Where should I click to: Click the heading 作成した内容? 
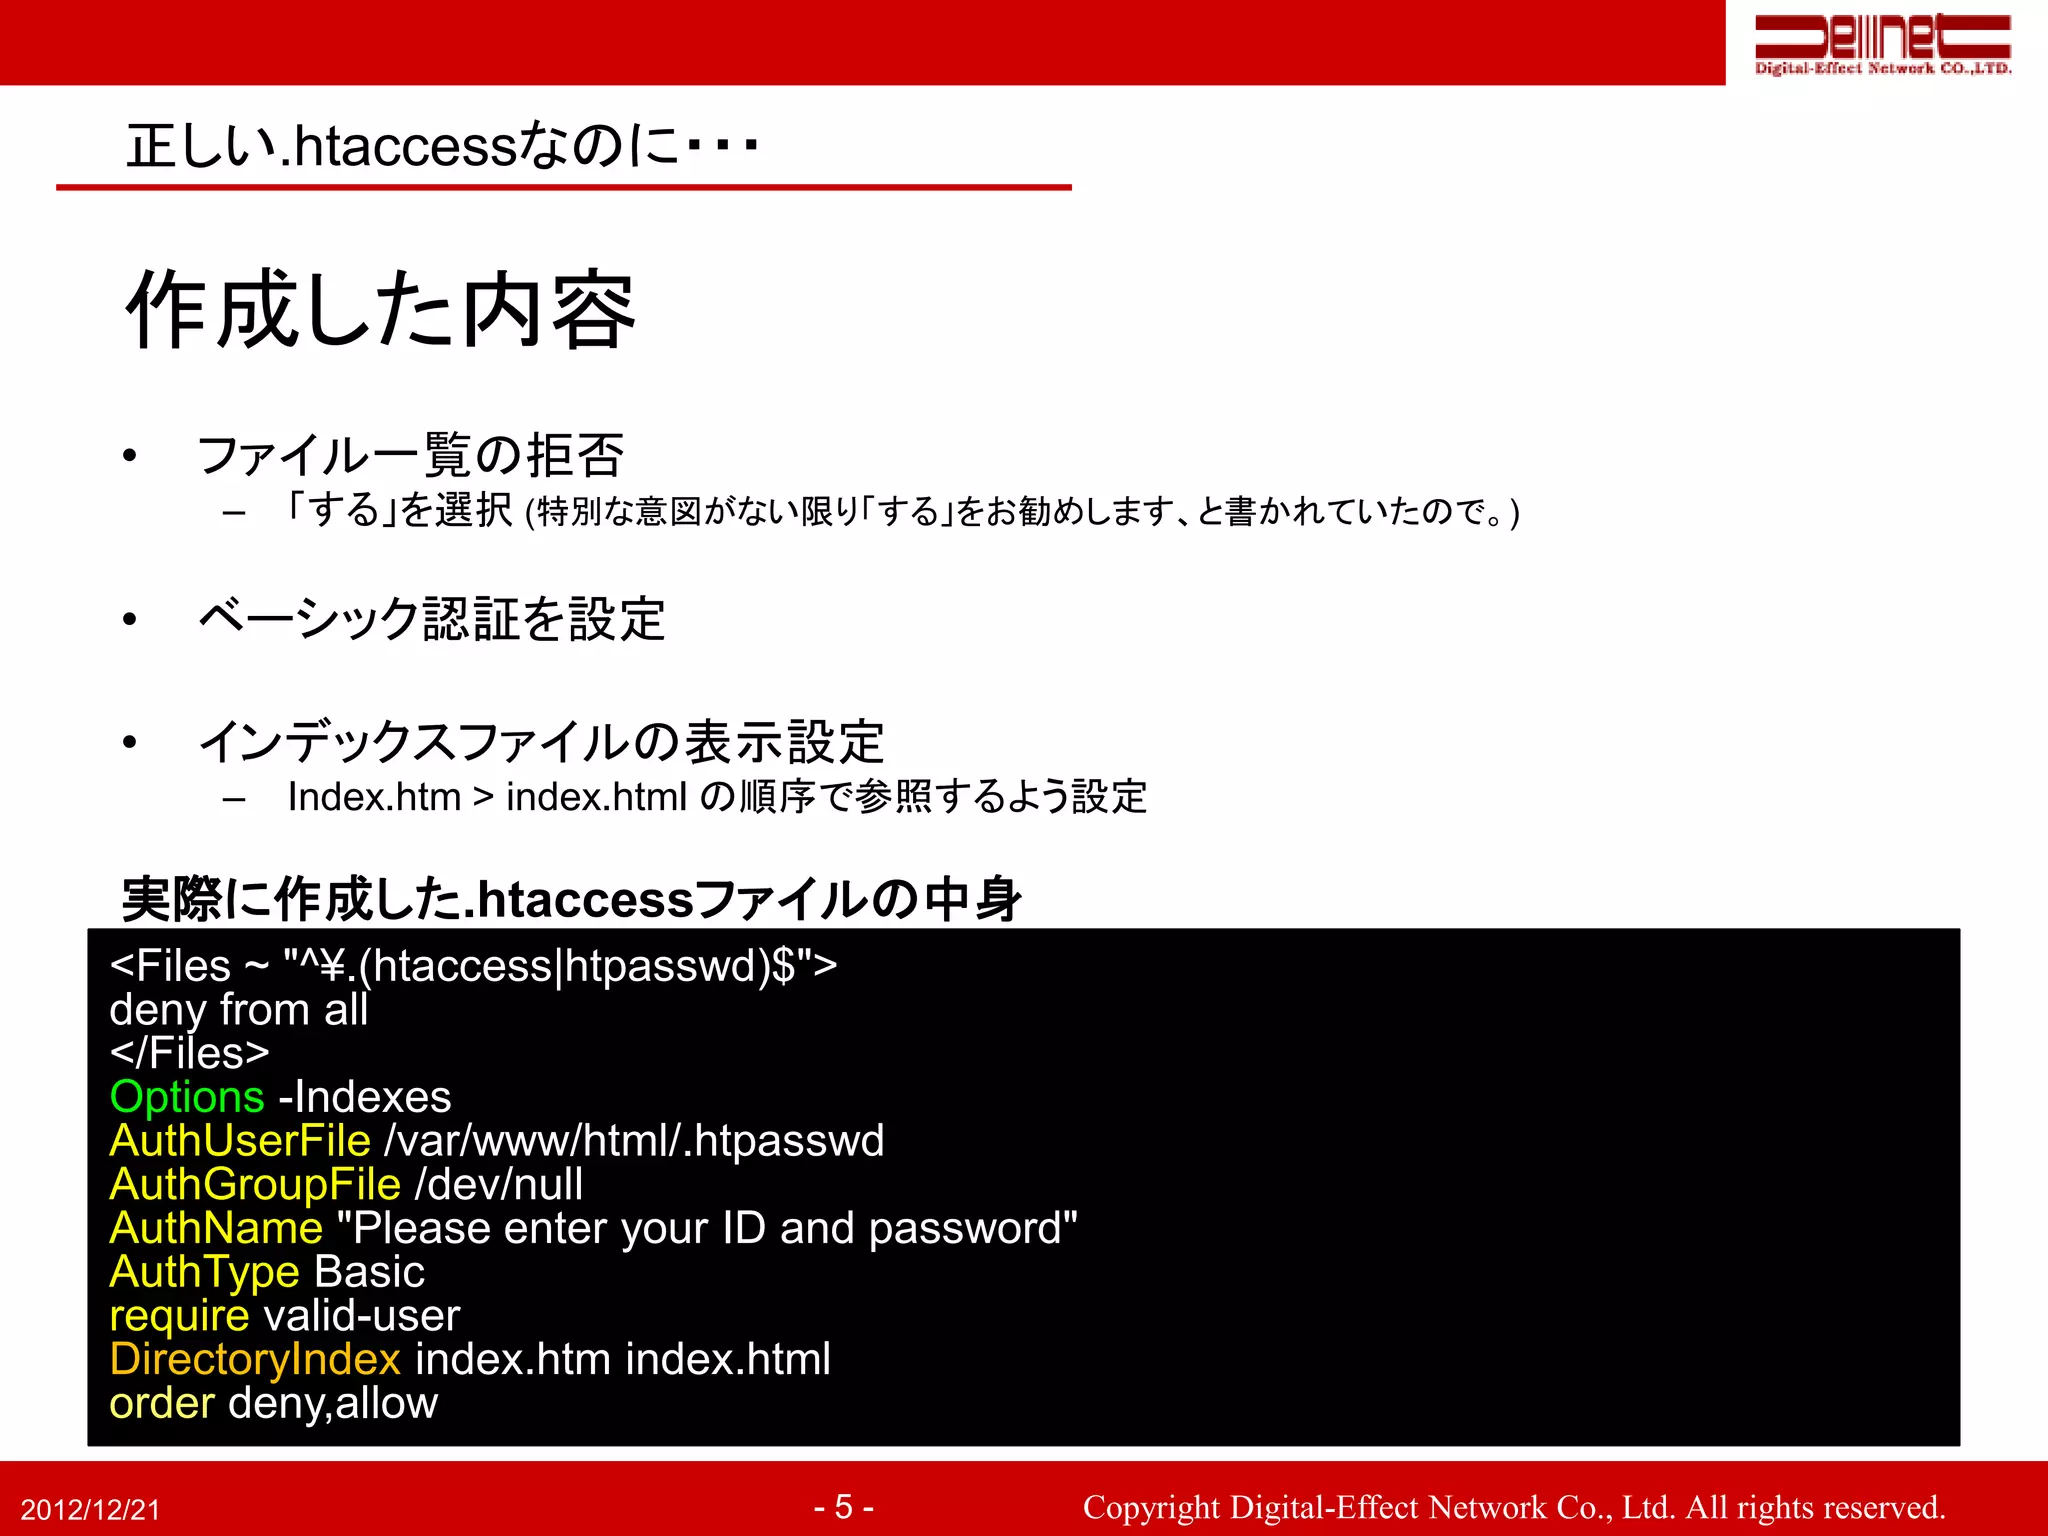pos(381,309)
